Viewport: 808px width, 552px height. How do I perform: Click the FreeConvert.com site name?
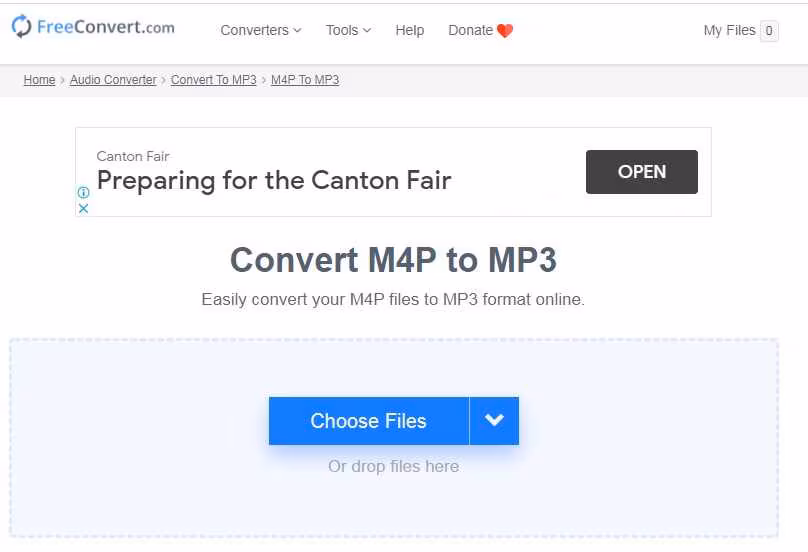[x=106, y=27]
